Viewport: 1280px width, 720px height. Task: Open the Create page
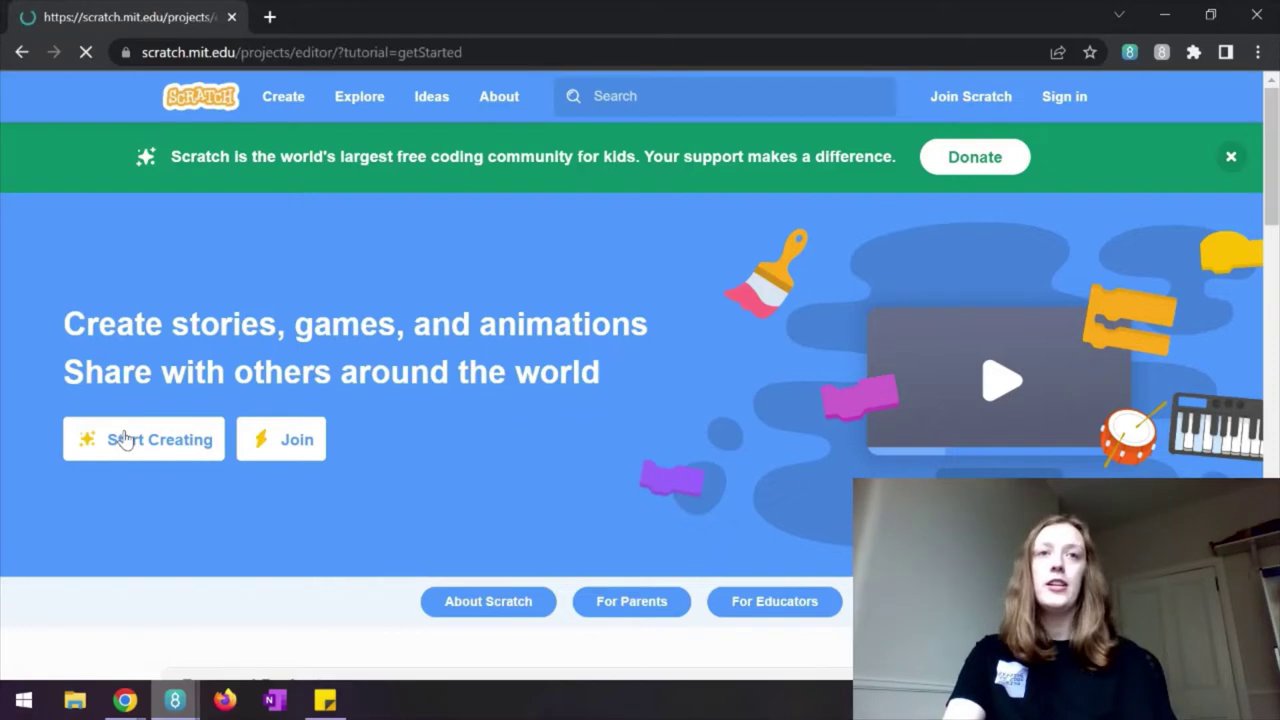click(283, 96)
